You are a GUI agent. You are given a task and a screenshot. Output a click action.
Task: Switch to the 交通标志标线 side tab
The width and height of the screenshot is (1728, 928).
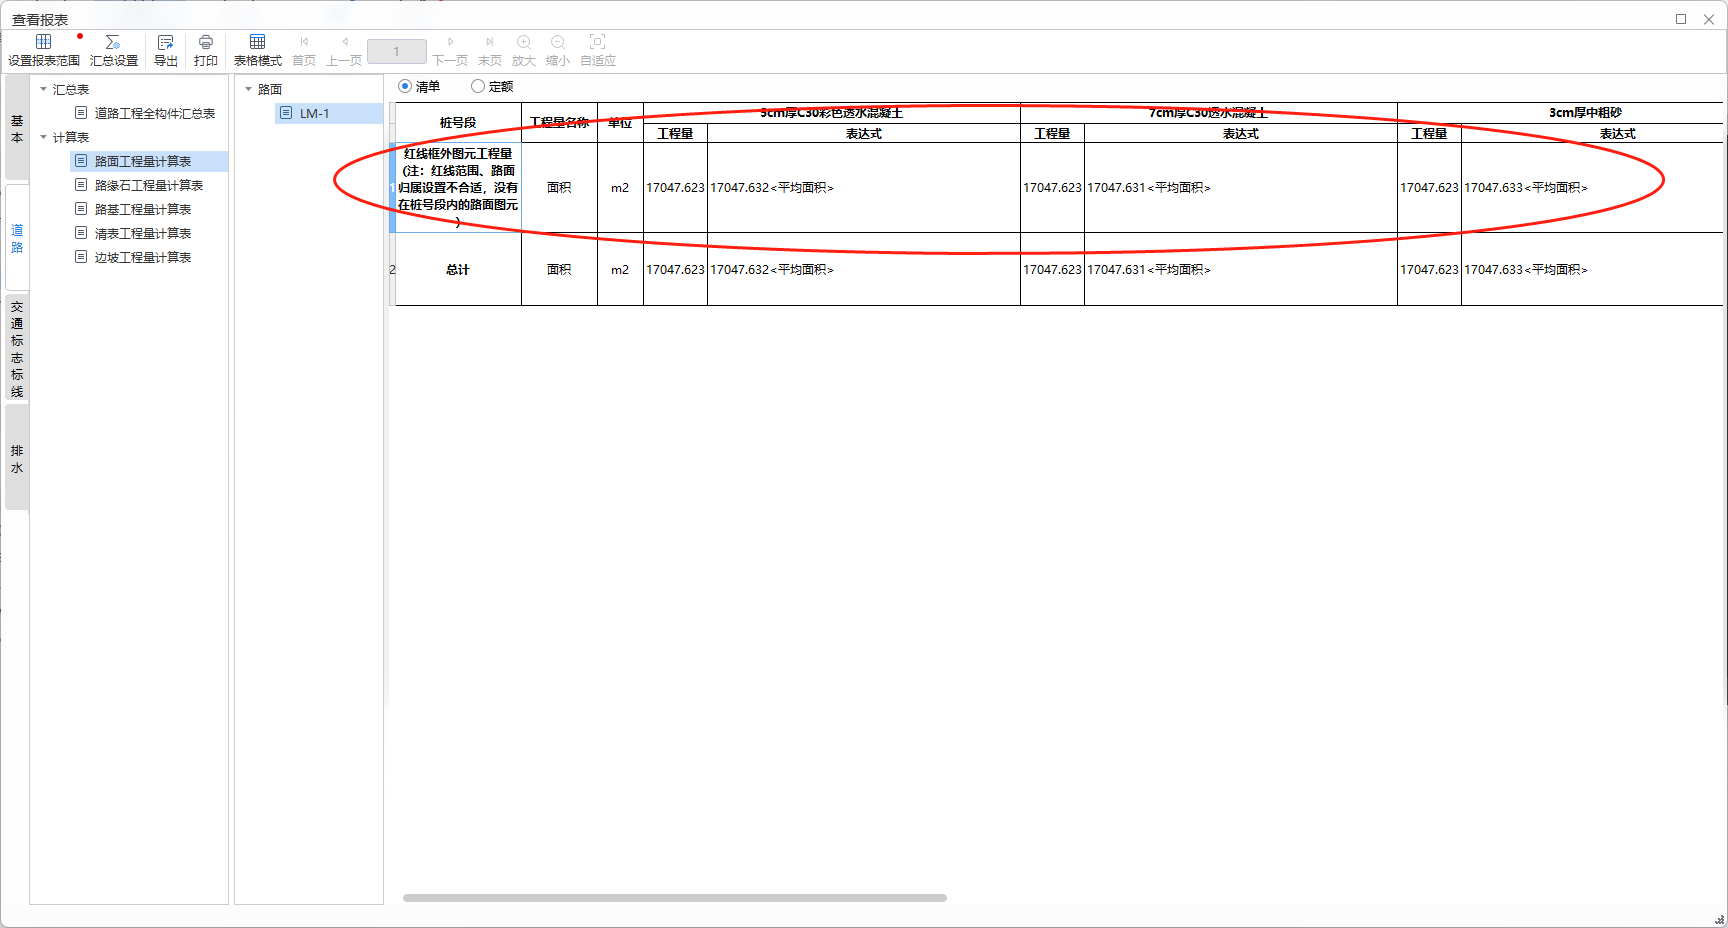click(17, 348)
